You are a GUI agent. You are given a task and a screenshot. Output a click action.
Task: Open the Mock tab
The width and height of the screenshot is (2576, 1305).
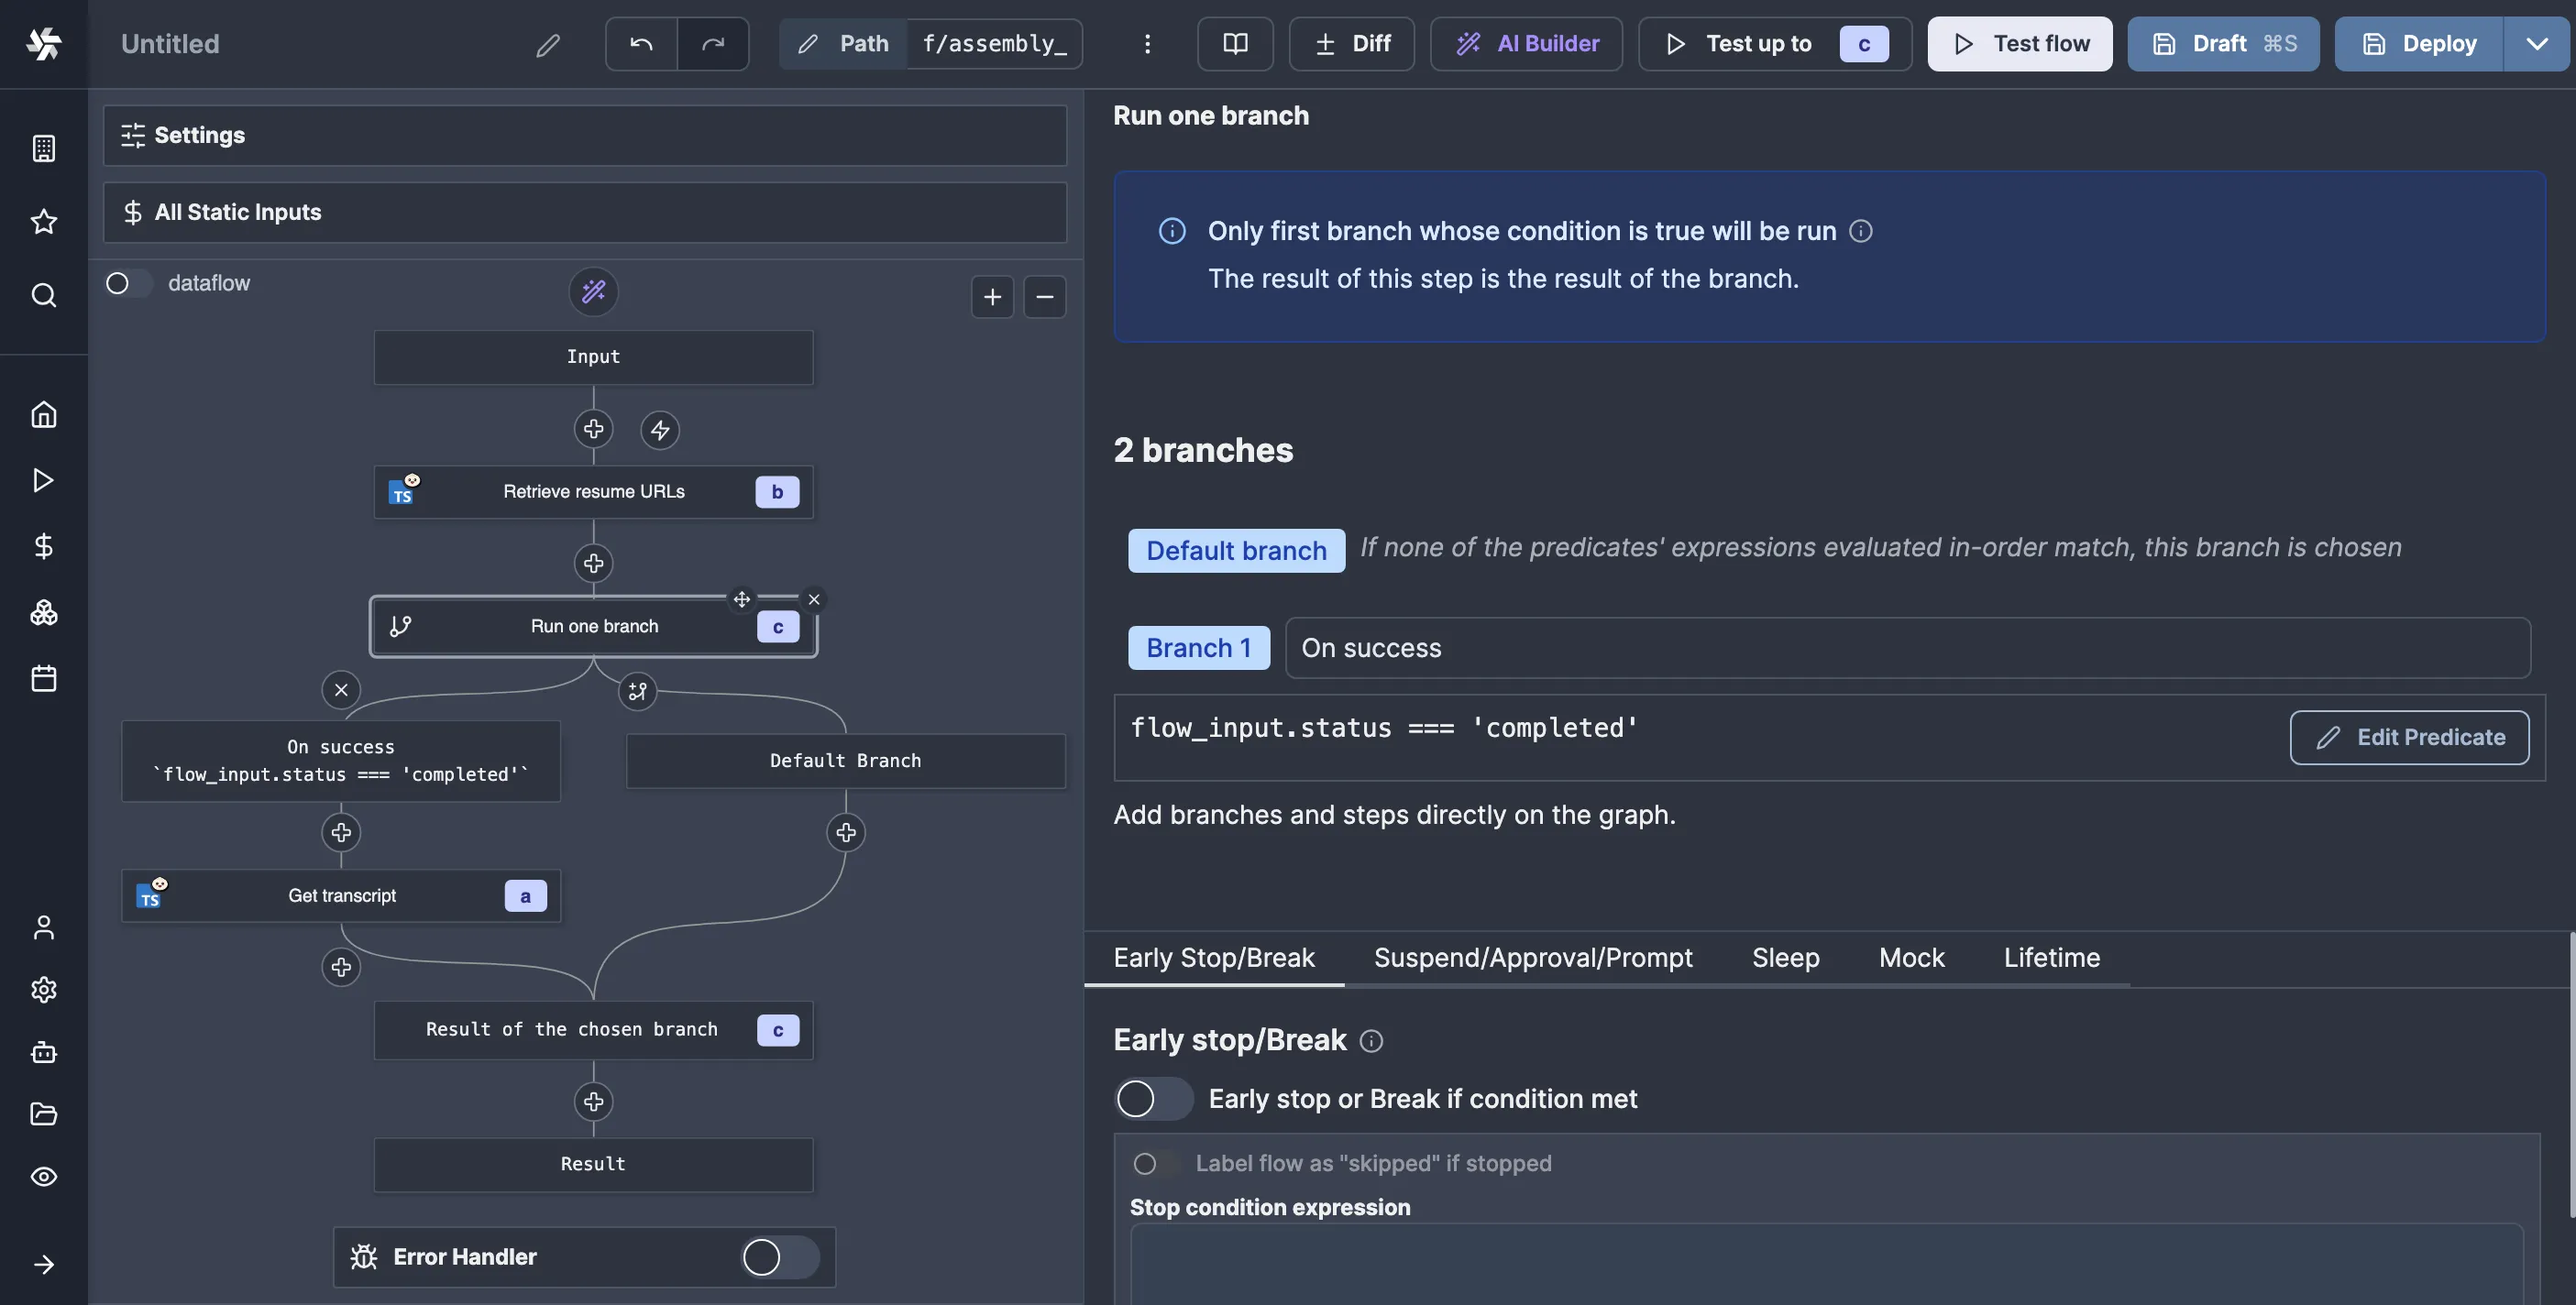1911,958
